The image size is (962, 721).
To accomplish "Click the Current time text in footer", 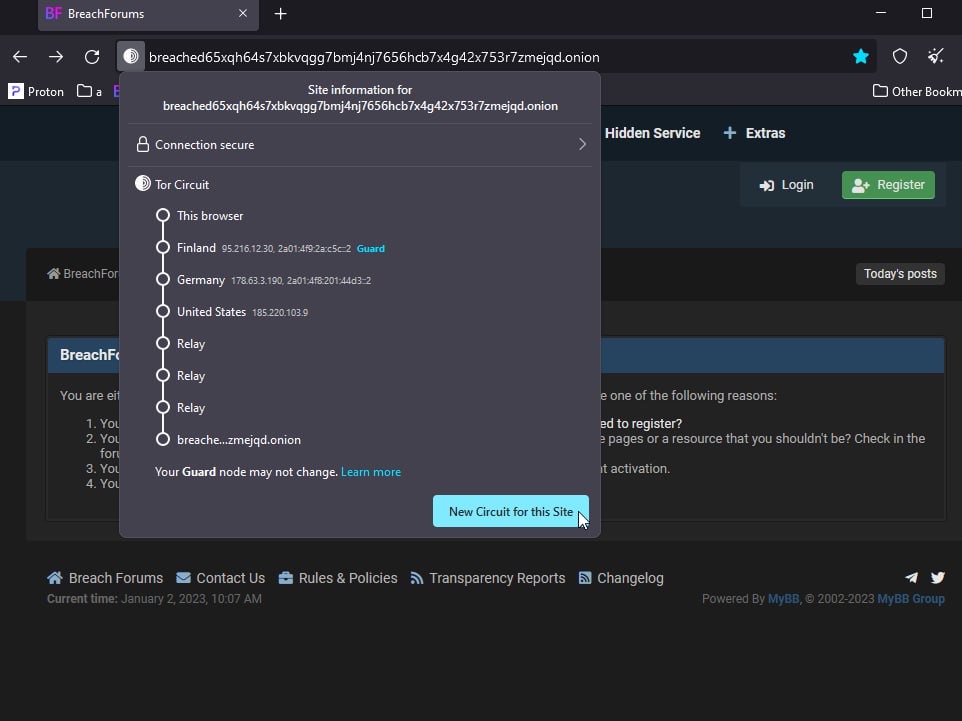I will [x=154, y=599].
